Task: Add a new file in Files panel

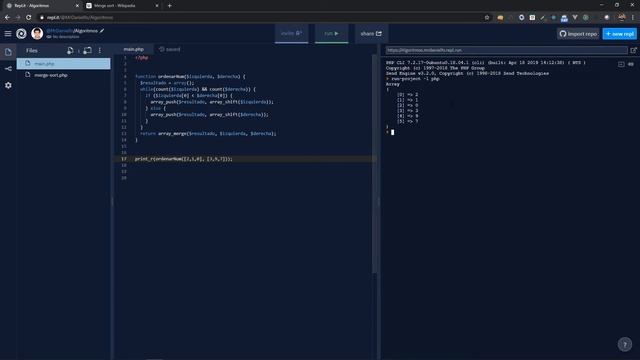Action: (x=70, y=50)
